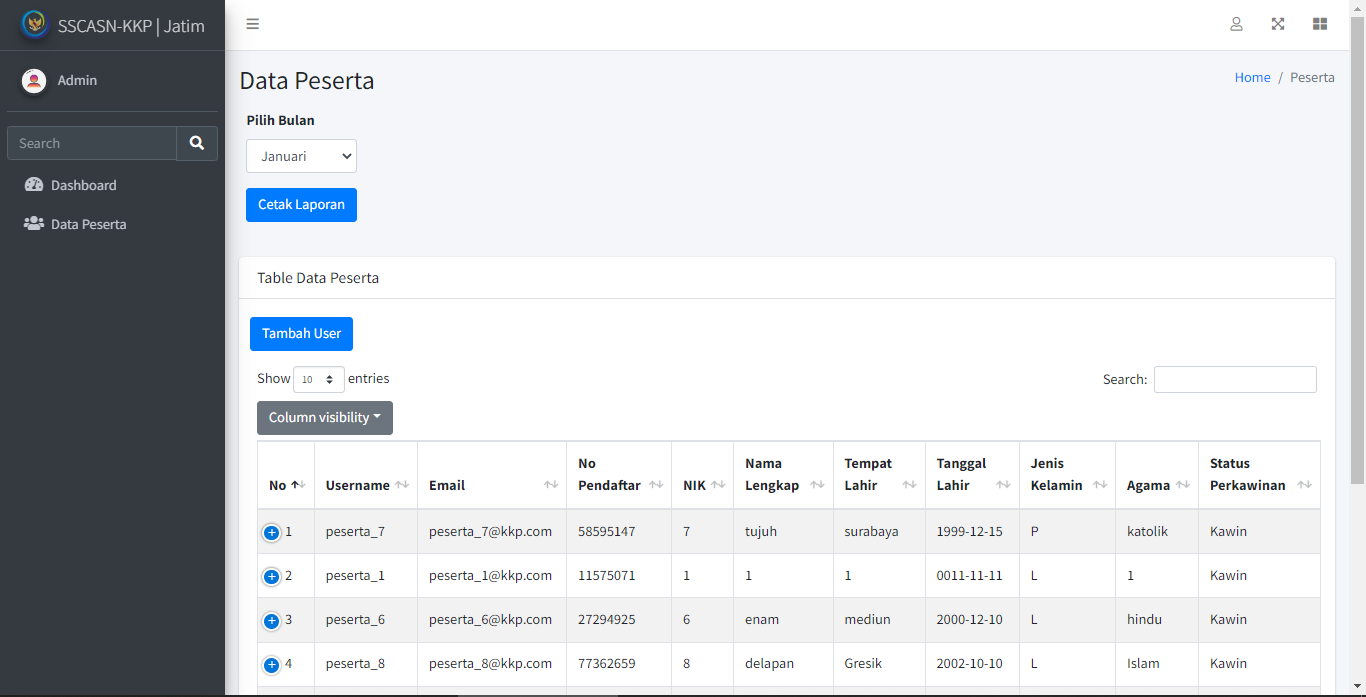Open the Home breadcrumb link
The height and width of the screenshot is (697, 1366).
[x=1252, y=77]
